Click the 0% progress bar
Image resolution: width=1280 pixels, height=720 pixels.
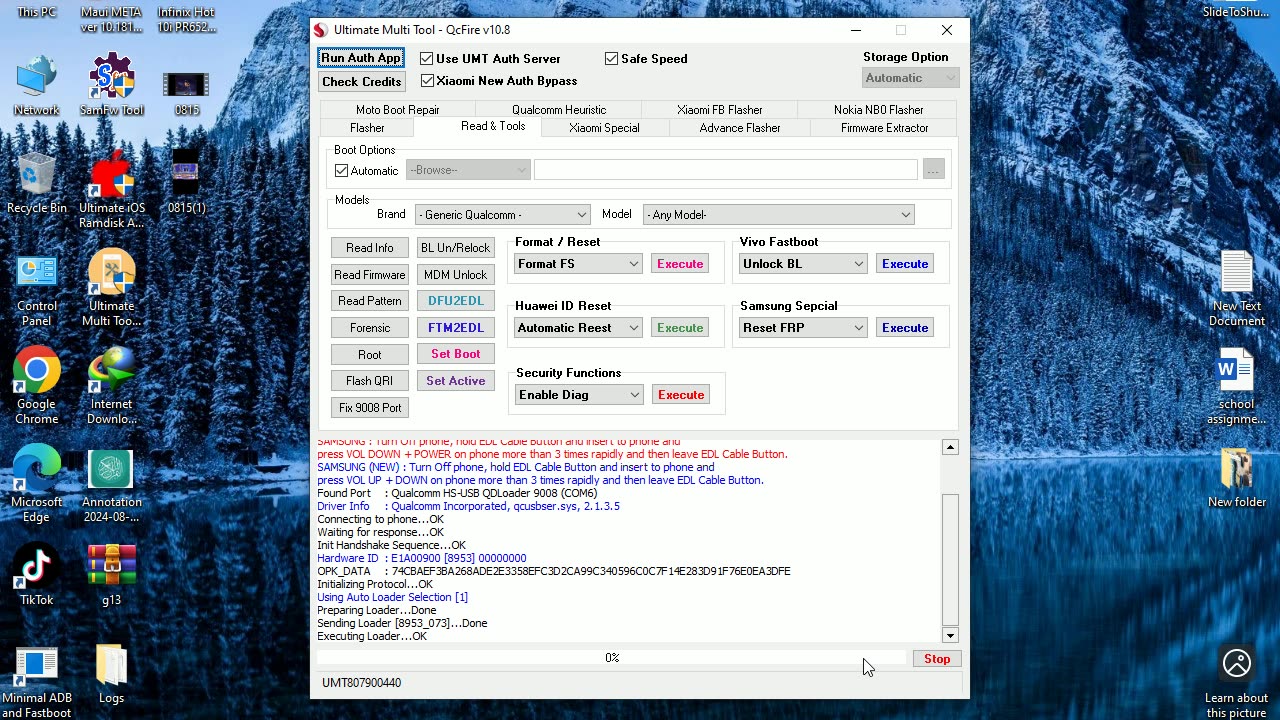pyautogui.click(x=612, y=658)
